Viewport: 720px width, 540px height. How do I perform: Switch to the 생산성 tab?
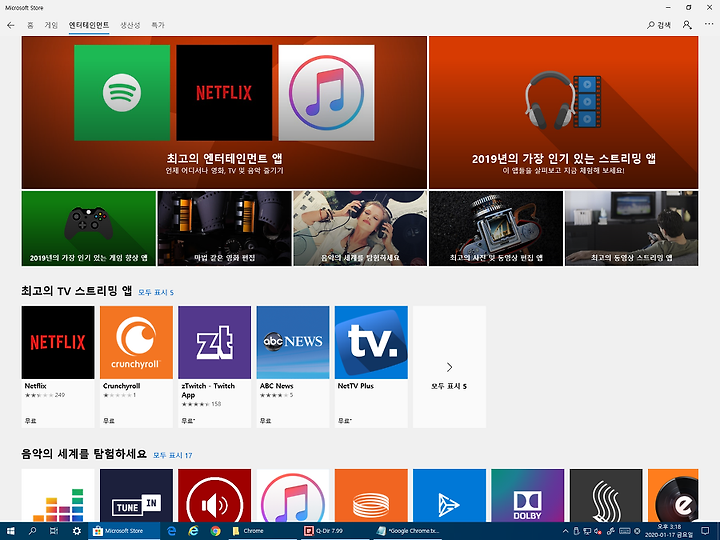pos(130,25)
